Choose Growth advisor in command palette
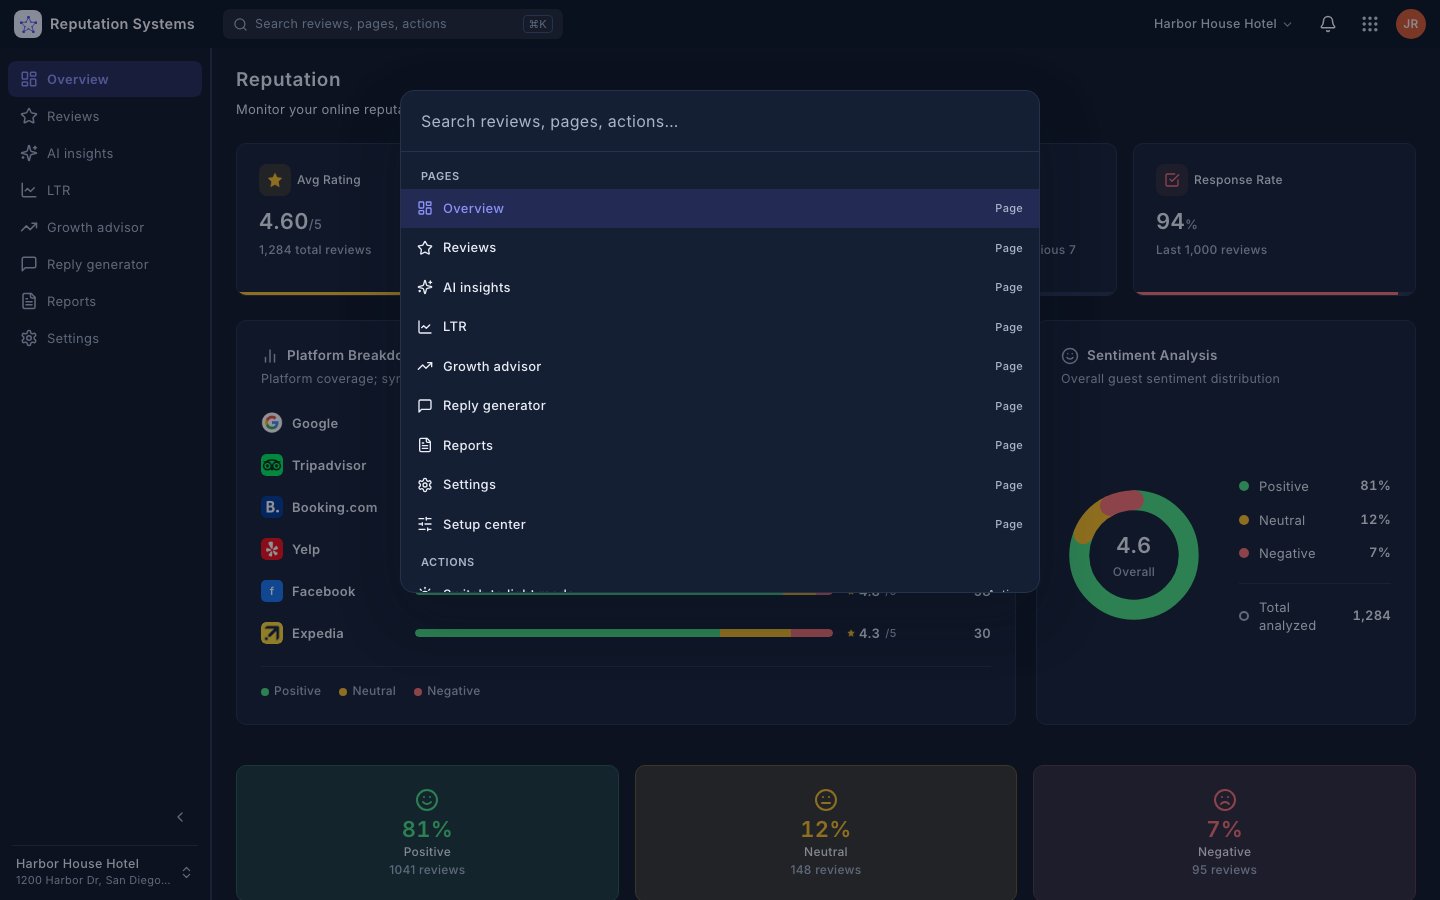Image resolution: width=1440 pixels, height=900 pixels. [x=720, y=366]
